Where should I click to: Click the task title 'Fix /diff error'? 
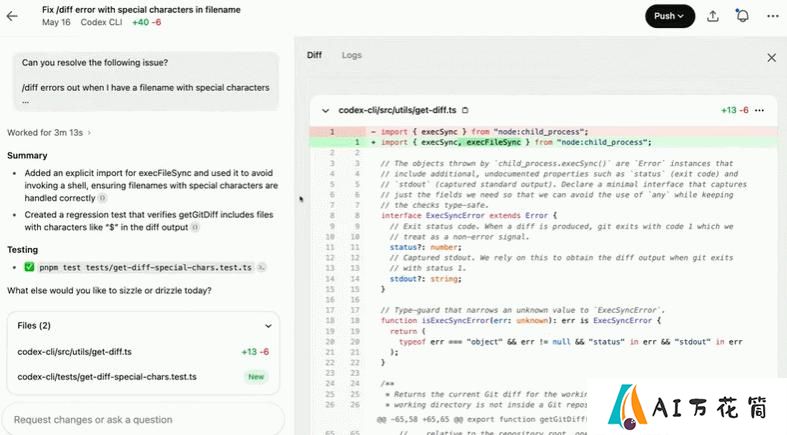141,10
